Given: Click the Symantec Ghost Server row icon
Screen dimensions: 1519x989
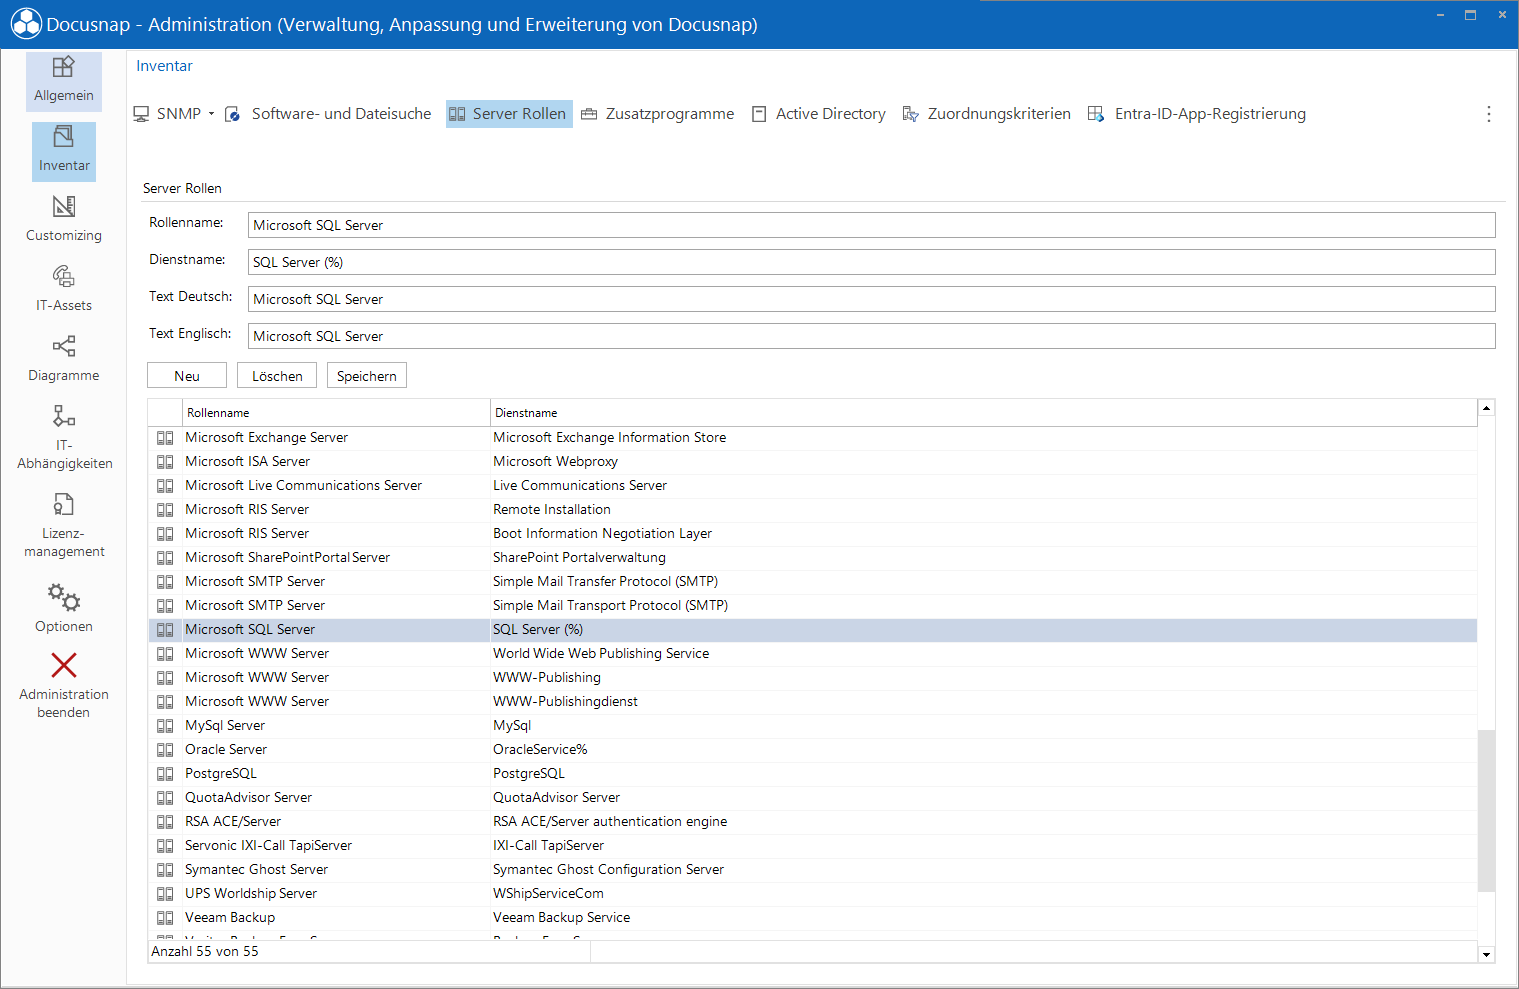Looking at the screenshot, I should pyautogui.click(x=165, y=870).
